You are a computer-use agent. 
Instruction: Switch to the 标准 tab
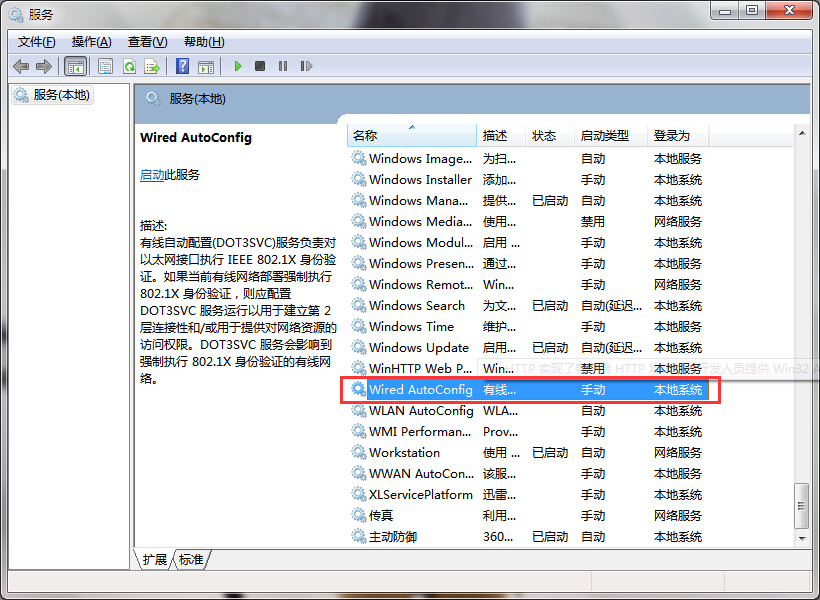191,560
